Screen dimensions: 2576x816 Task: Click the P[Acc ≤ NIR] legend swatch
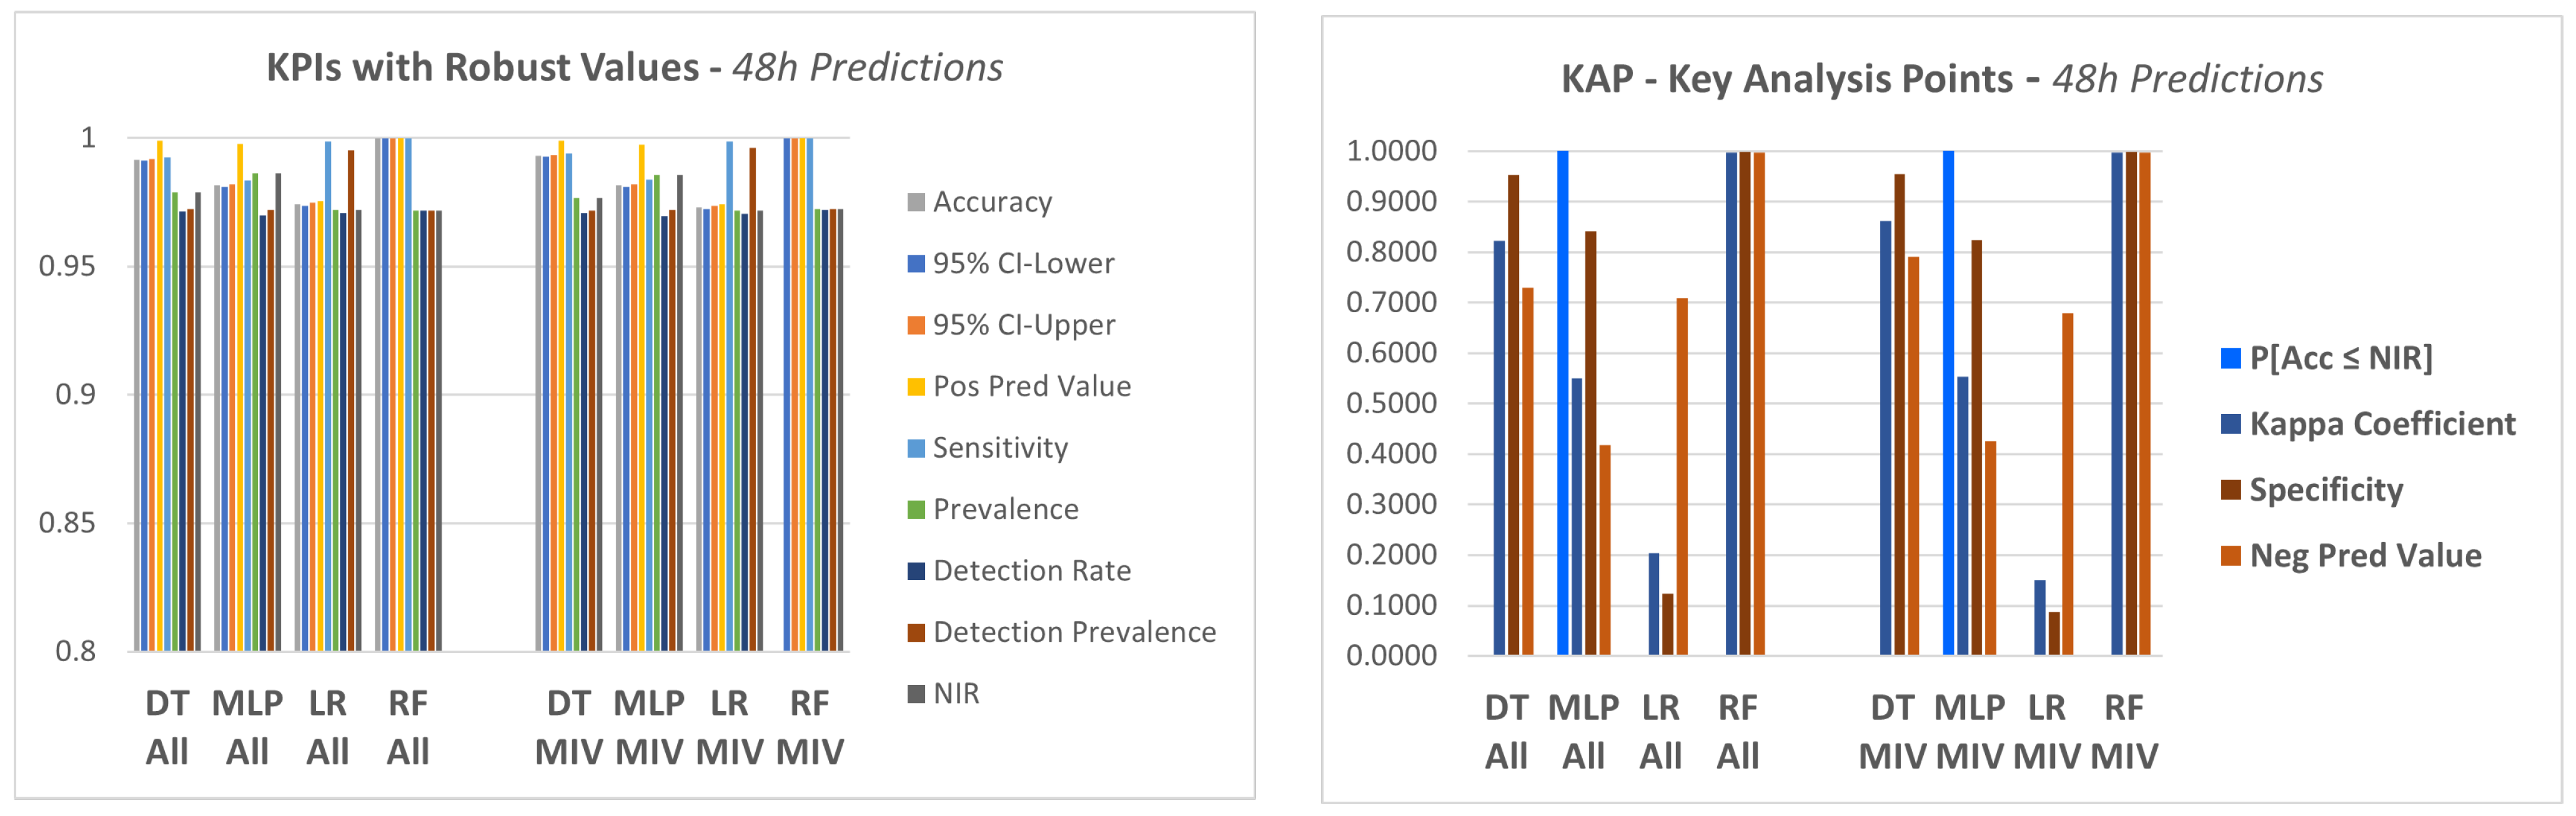[x=2230, y=358]
